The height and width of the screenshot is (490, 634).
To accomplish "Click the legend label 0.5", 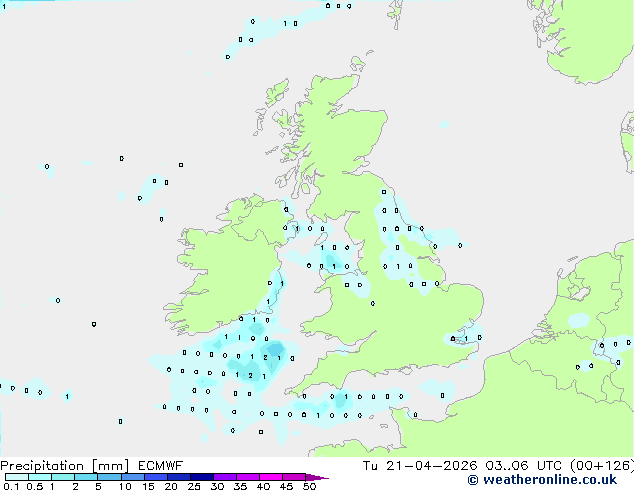I will pyautogui.click(x=34, y=486).
